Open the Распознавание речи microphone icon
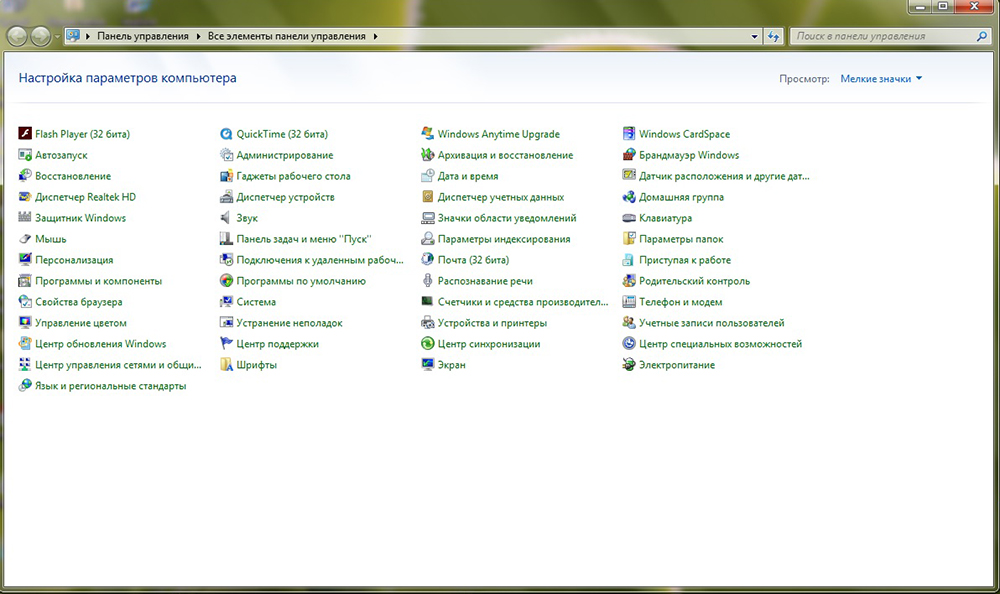Screen dimensions: 1000x594 pos(427,281)
